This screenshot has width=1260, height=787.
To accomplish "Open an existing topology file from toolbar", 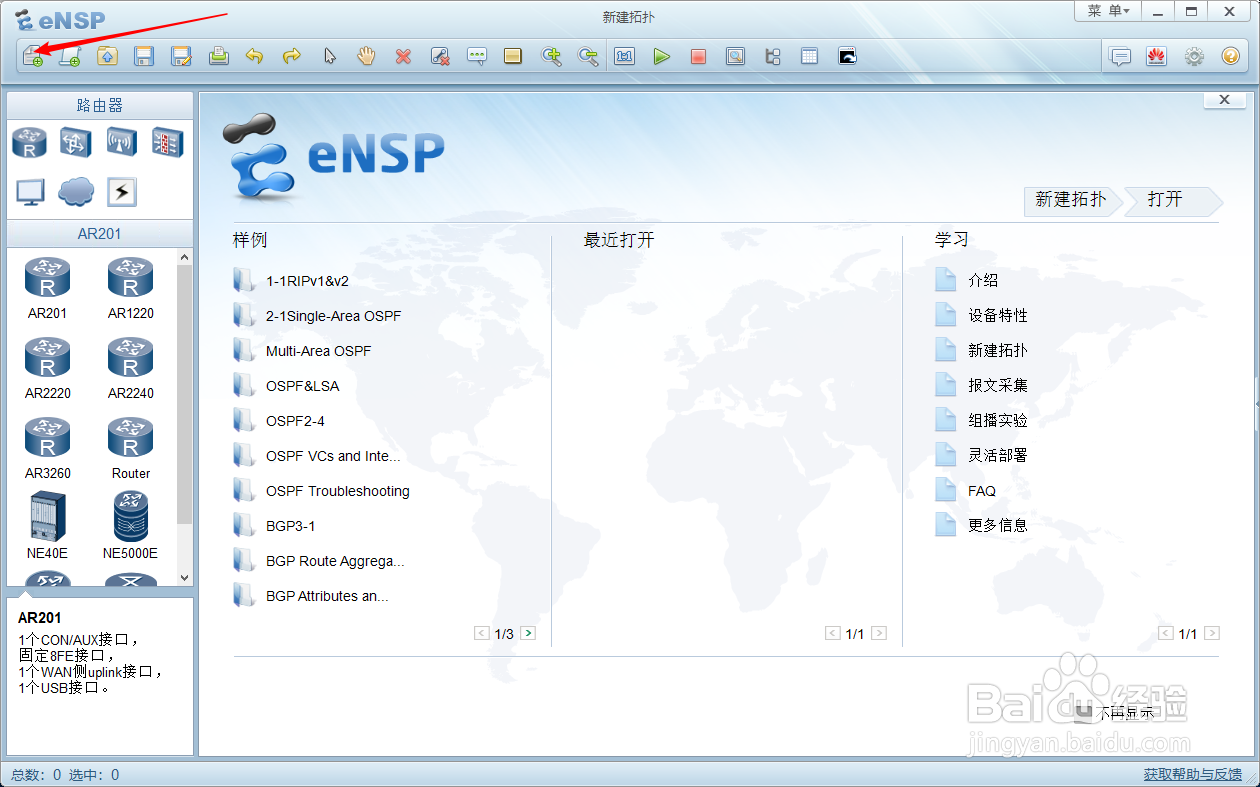I will [107, 56].
